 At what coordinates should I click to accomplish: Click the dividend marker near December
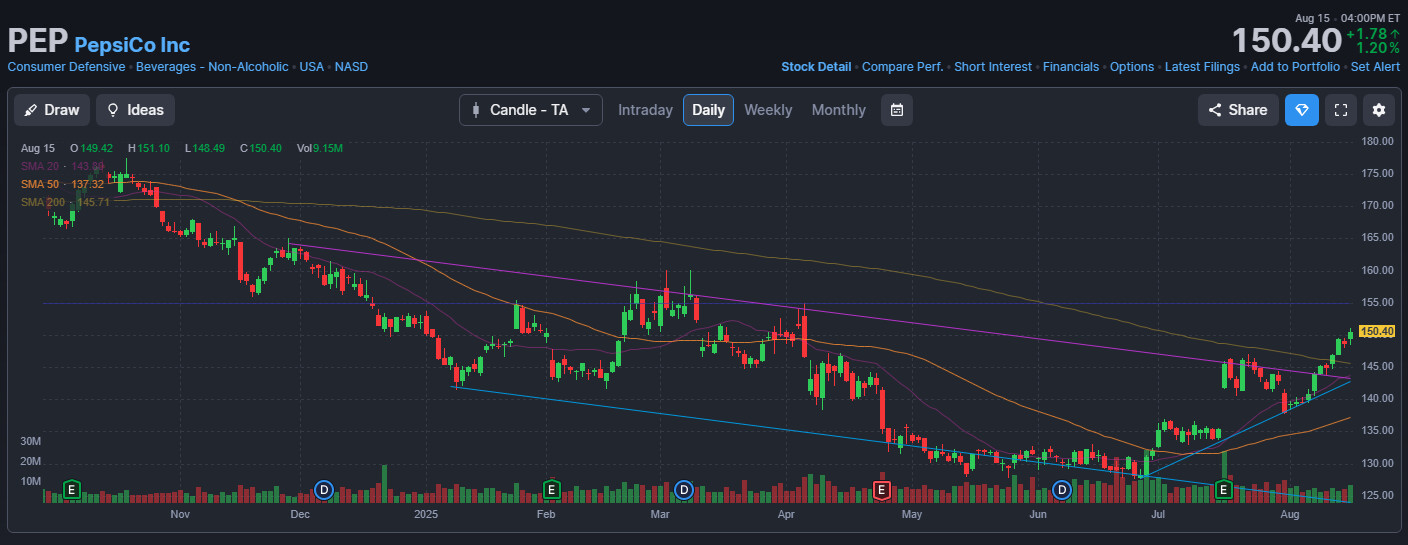point(323,489)
